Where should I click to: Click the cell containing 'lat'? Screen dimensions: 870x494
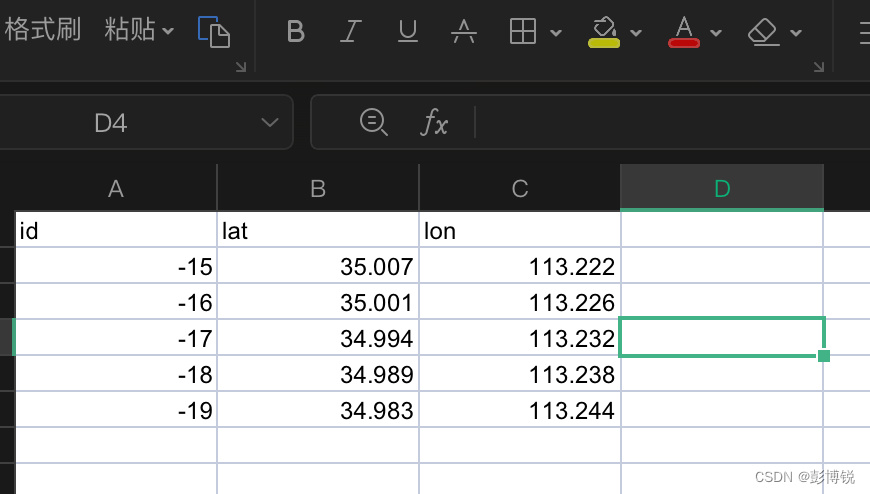[x=318, y=230]
